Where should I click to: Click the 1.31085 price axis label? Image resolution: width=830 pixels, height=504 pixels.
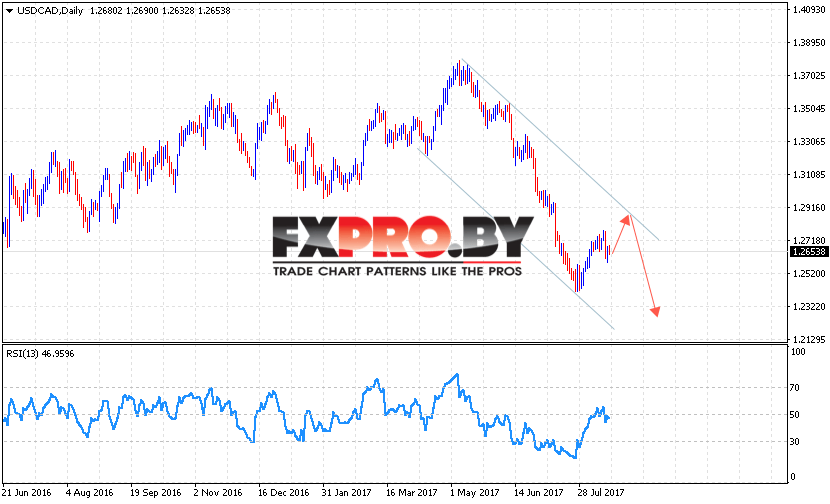pos(809,174)
